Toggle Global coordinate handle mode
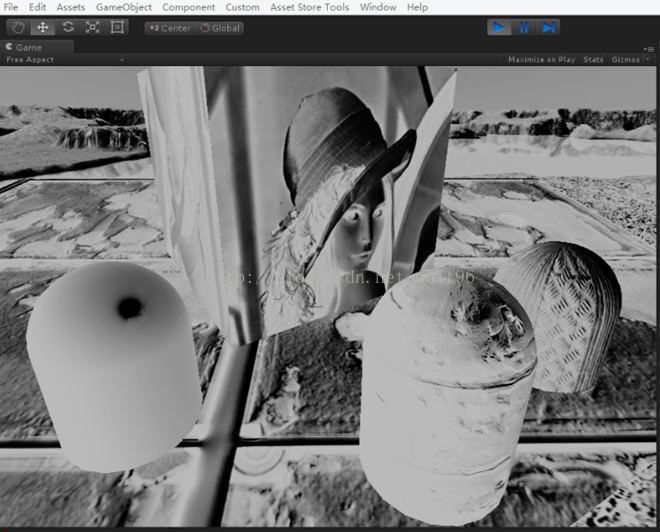660x532 pixels. click(x=221, y=28)
